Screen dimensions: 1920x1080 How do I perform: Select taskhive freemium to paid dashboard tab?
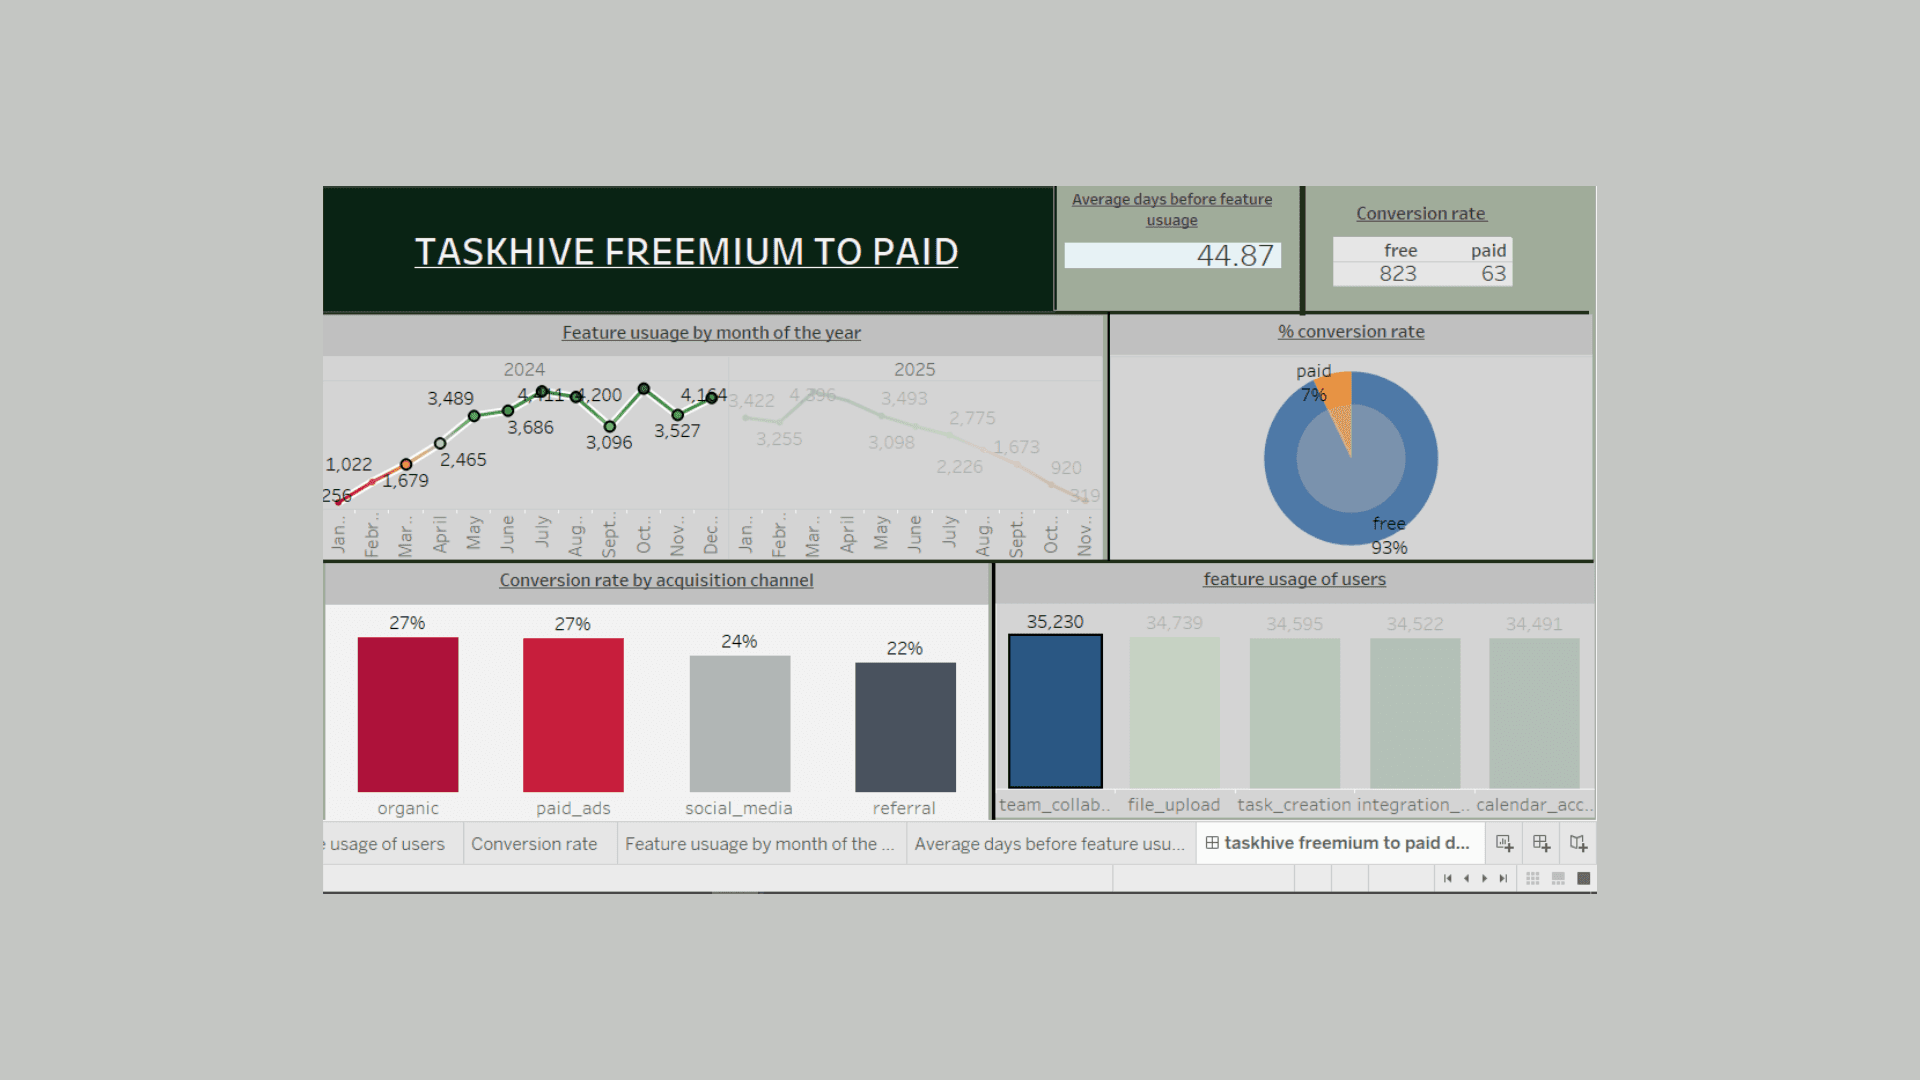tap(1338, 843)
